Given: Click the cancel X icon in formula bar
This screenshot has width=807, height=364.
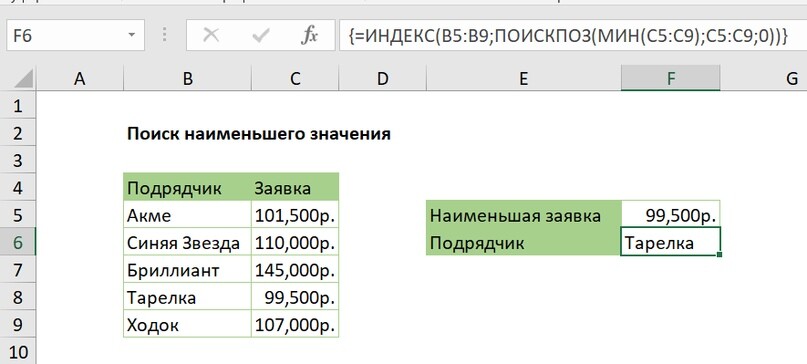Looking at the screenshot, I should 211,35.
